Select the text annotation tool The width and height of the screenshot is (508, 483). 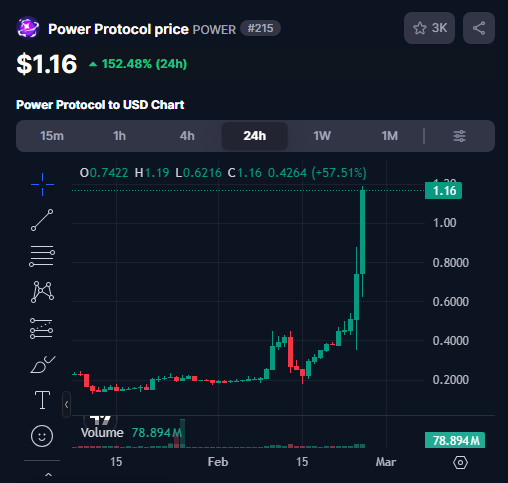[x=42, y=400]
